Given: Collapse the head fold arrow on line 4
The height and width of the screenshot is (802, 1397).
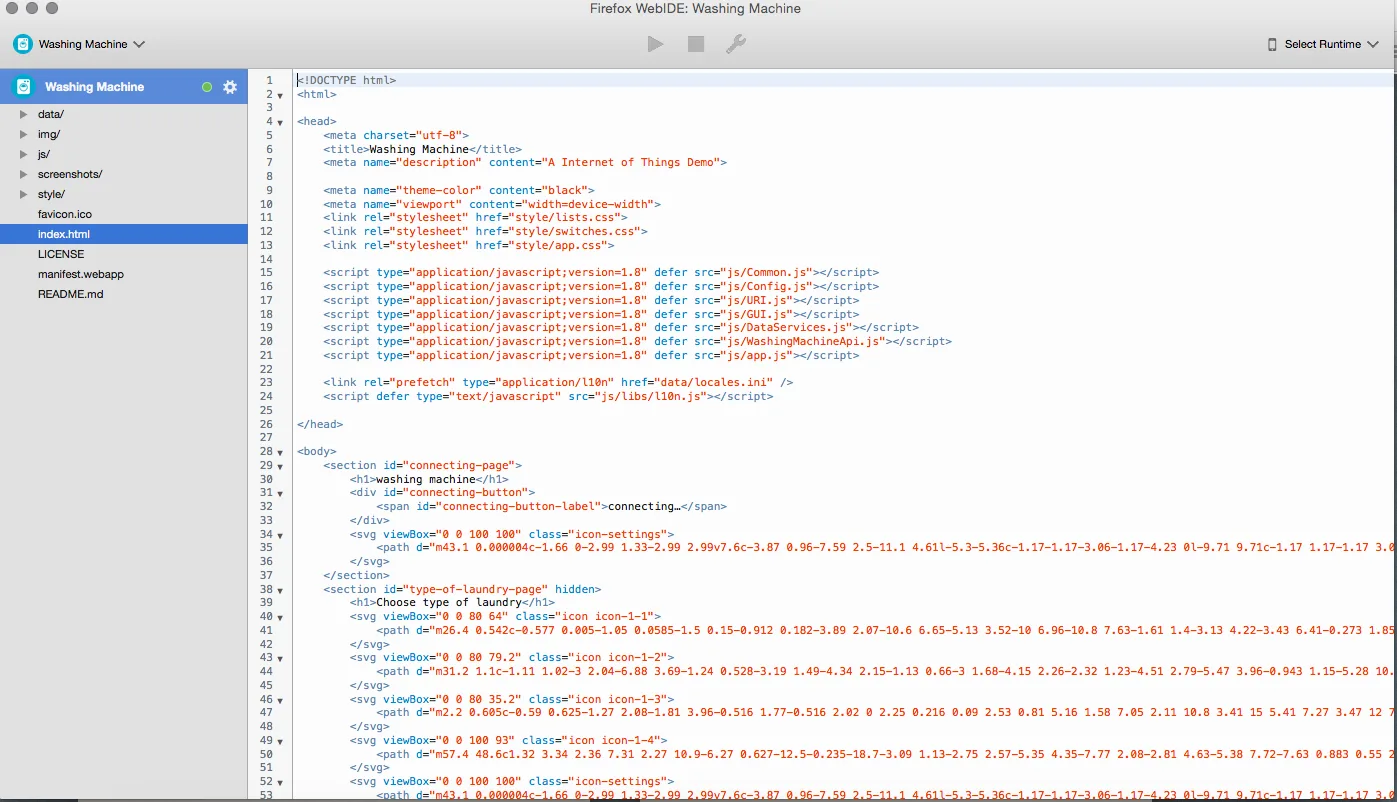Looking at the screenshot, I should pyautogui.click(x=280, y=122).
